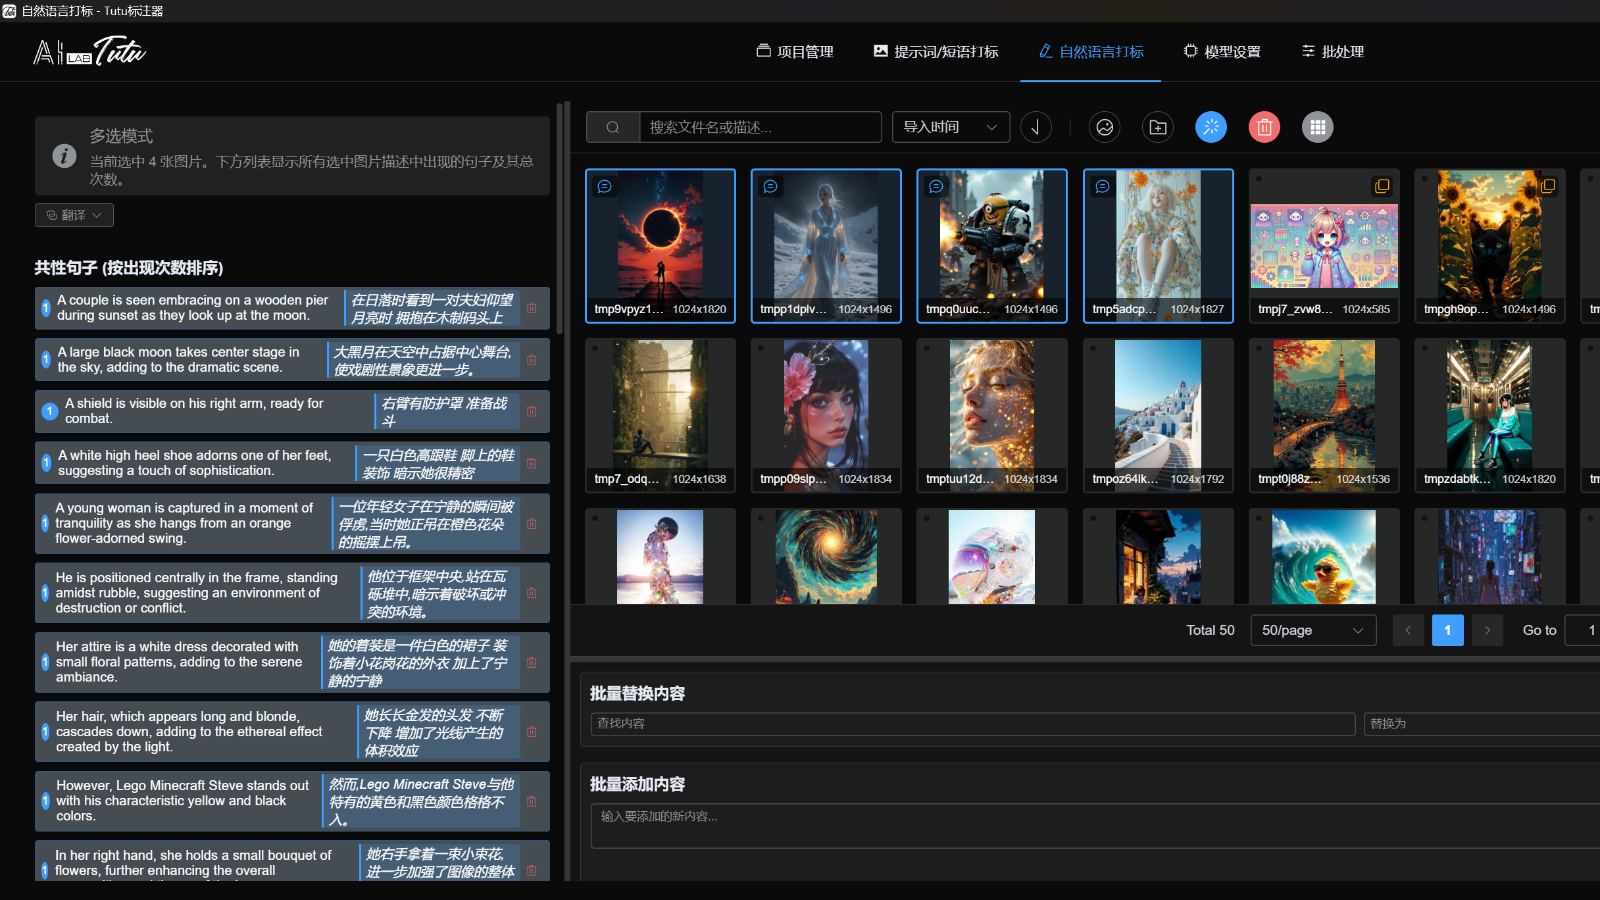Toggle the sort direction arrow button
This screenshot has width=1600, height=900.
(1036, 127)
